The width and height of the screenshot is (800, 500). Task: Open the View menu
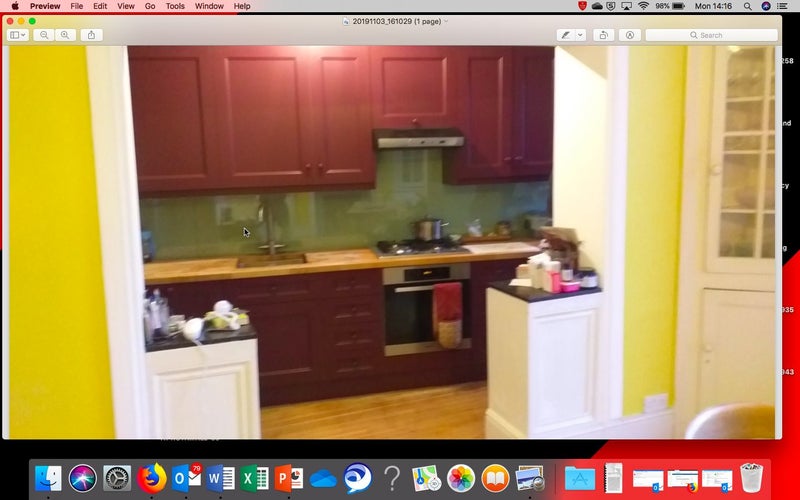click(x=126, y=6)
